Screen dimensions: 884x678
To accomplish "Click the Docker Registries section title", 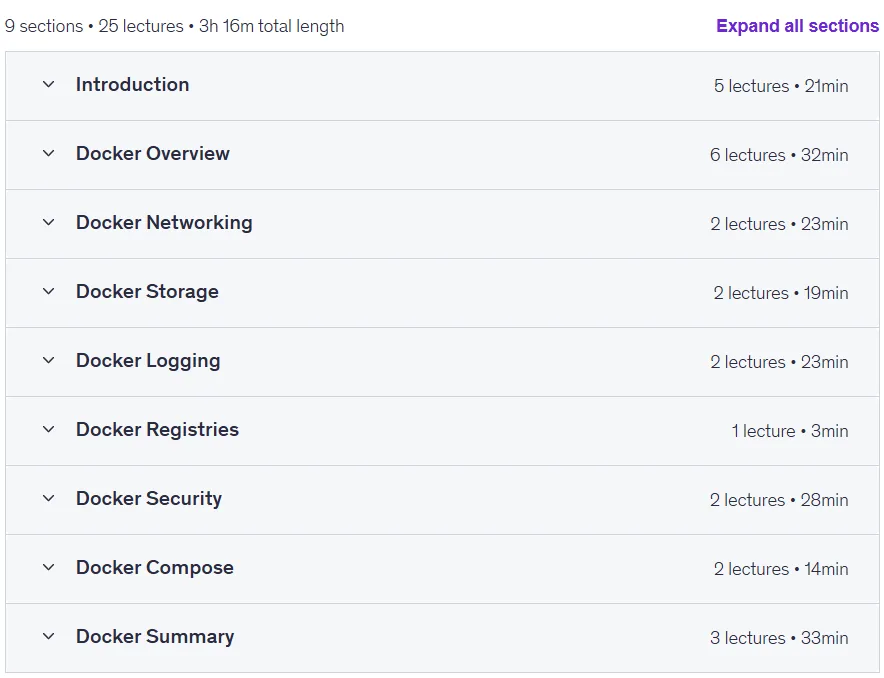I will [x=157, y=429].
